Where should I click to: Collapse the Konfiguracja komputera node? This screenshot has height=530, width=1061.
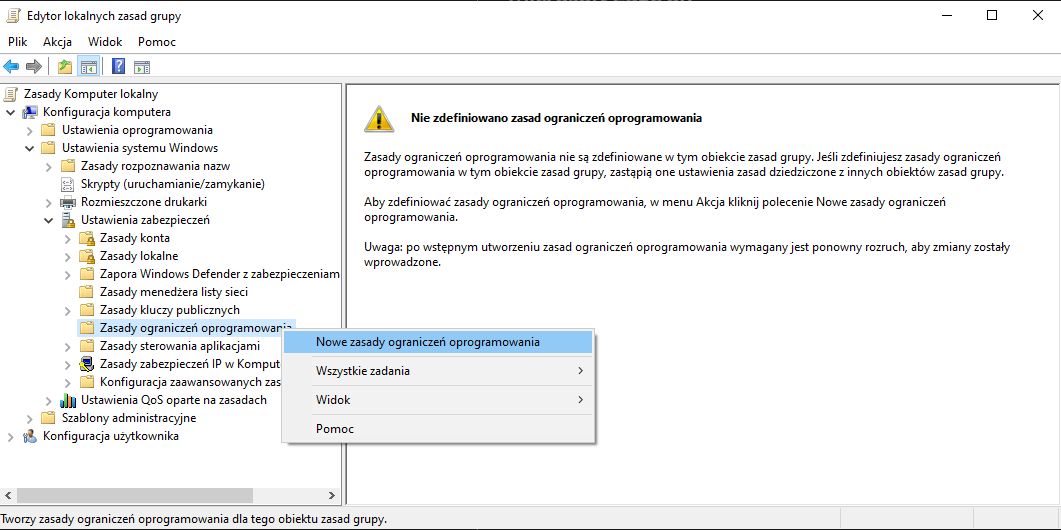tap(11, 112)
